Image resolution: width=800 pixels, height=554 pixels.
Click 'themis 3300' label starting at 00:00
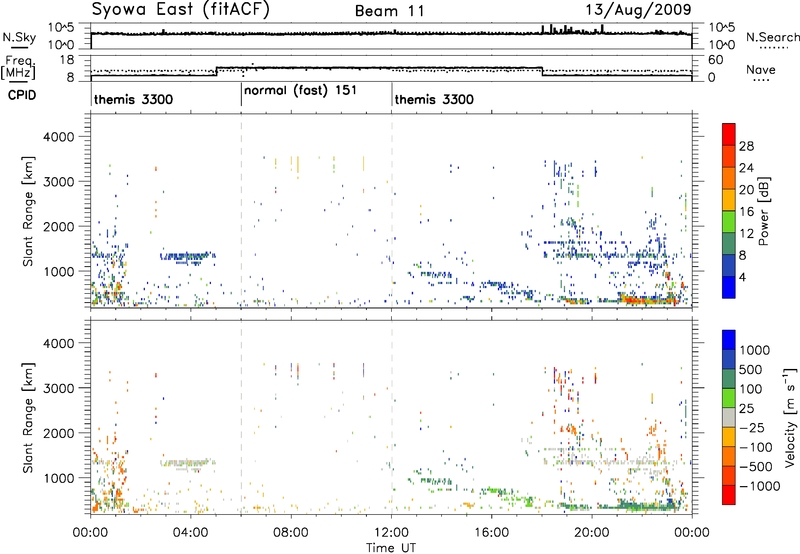[x=133, y=99]
